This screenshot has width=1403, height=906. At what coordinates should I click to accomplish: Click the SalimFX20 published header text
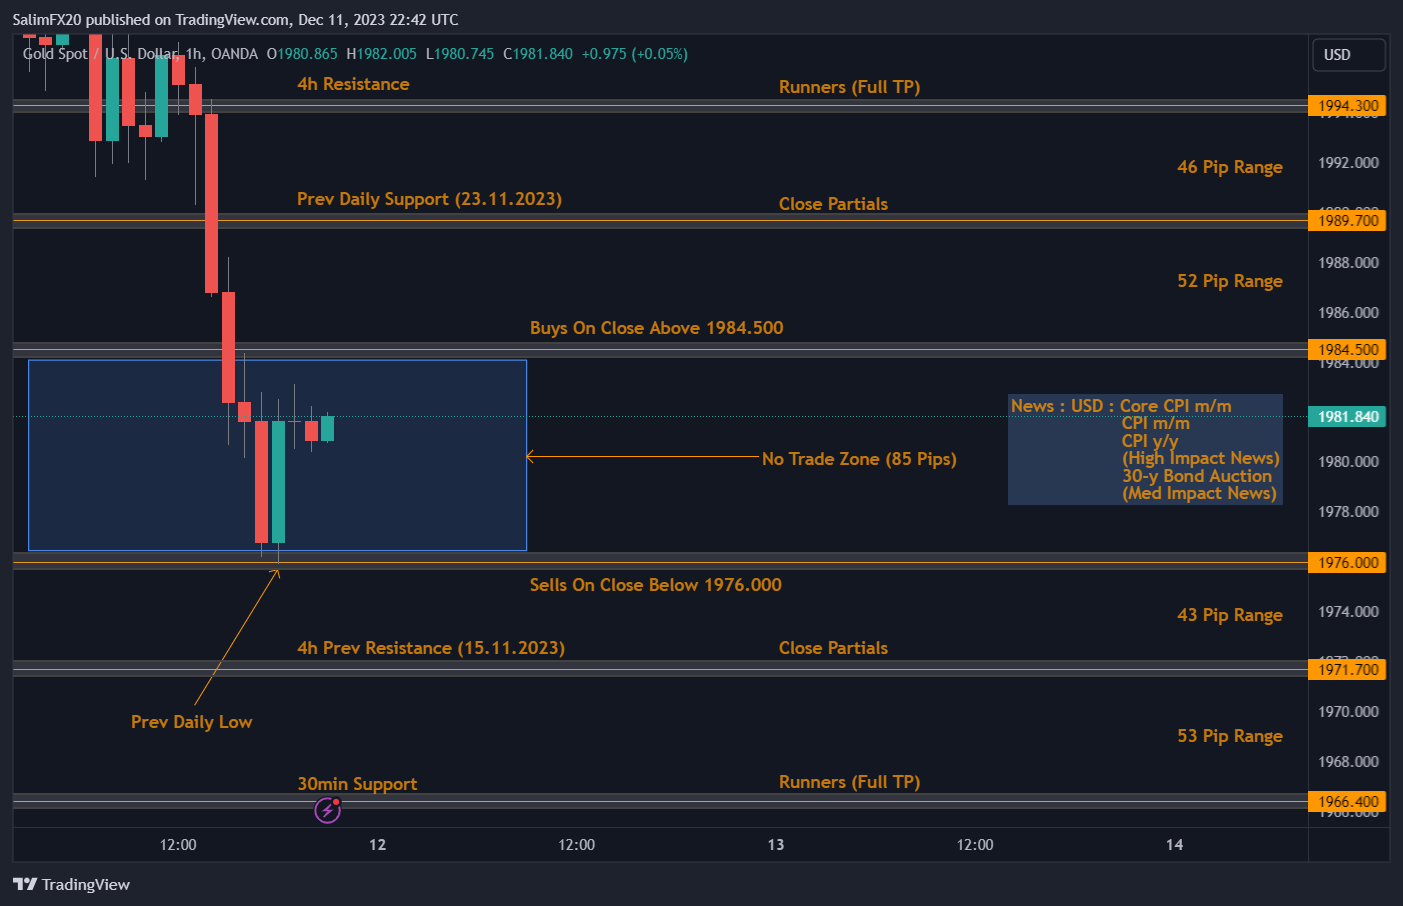coord(236,19)
